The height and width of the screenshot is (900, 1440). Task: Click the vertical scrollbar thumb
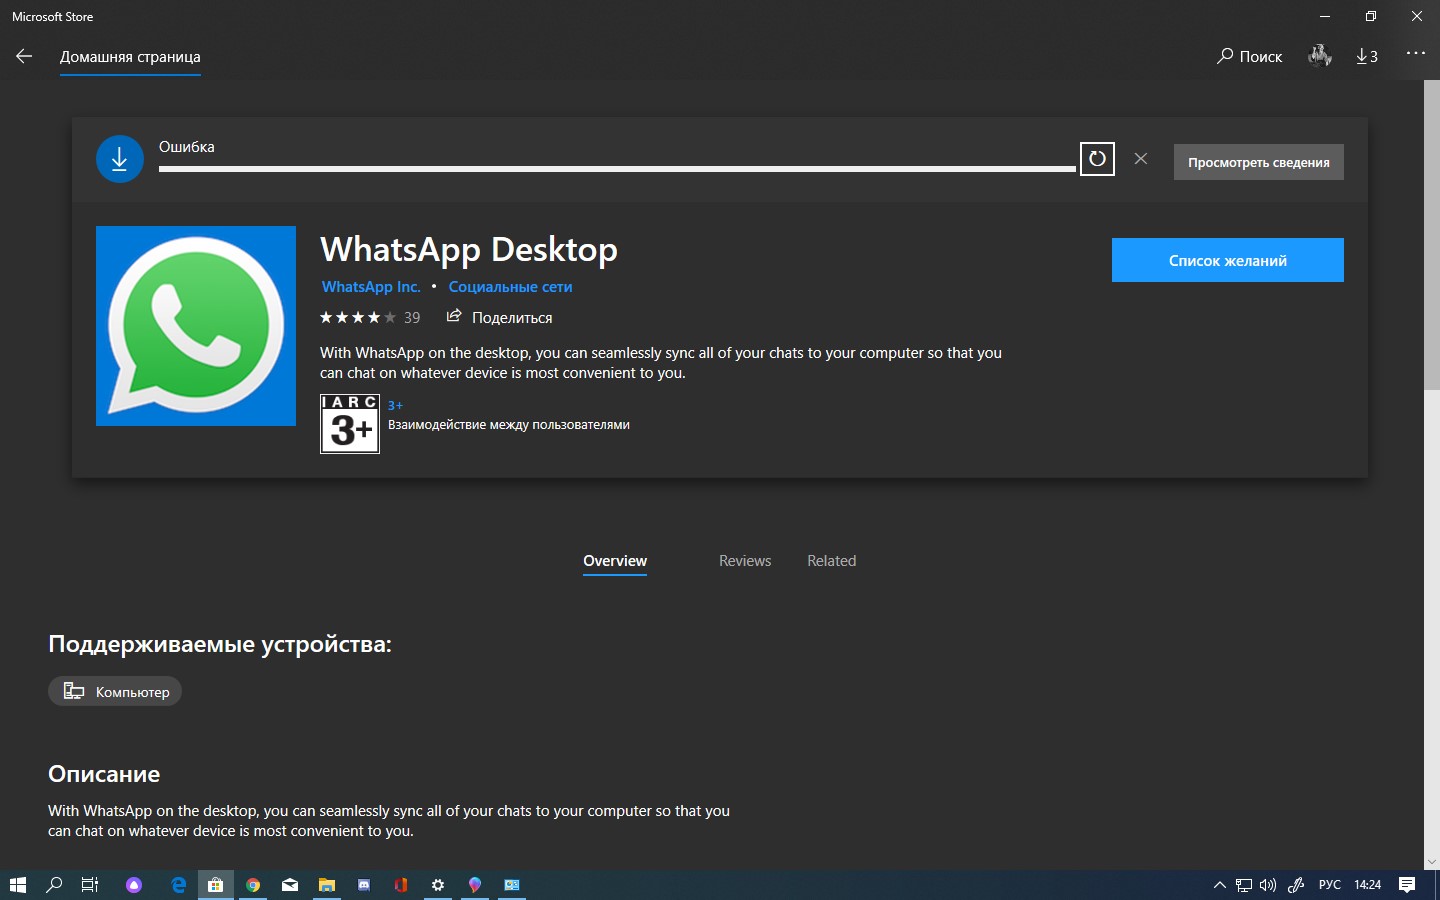[1432, 235]
